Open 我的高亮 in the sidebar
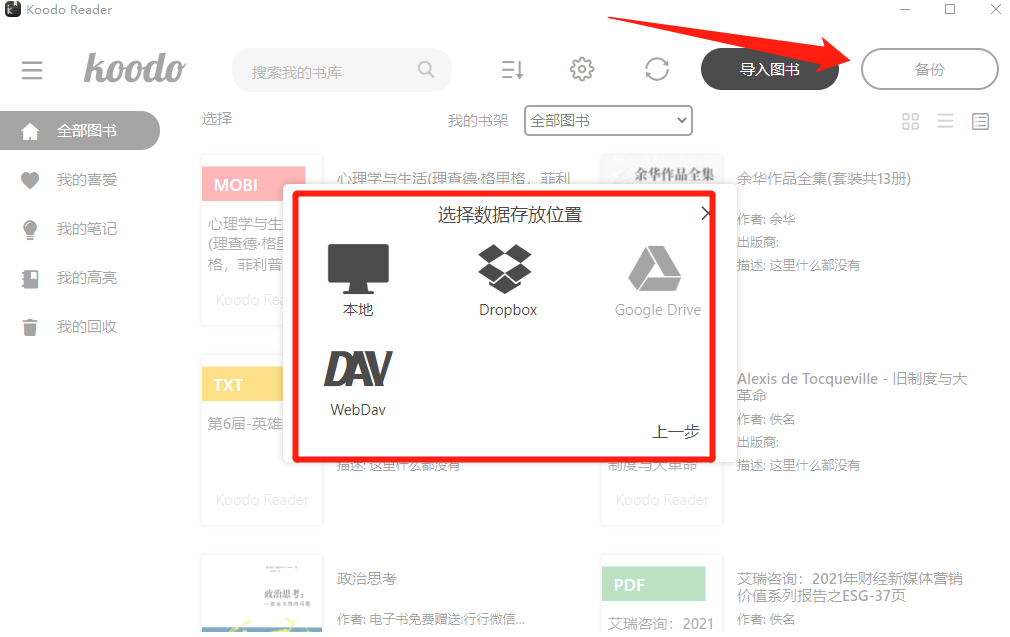Viewport: 1010px width, 637px height. click(86, 278)
